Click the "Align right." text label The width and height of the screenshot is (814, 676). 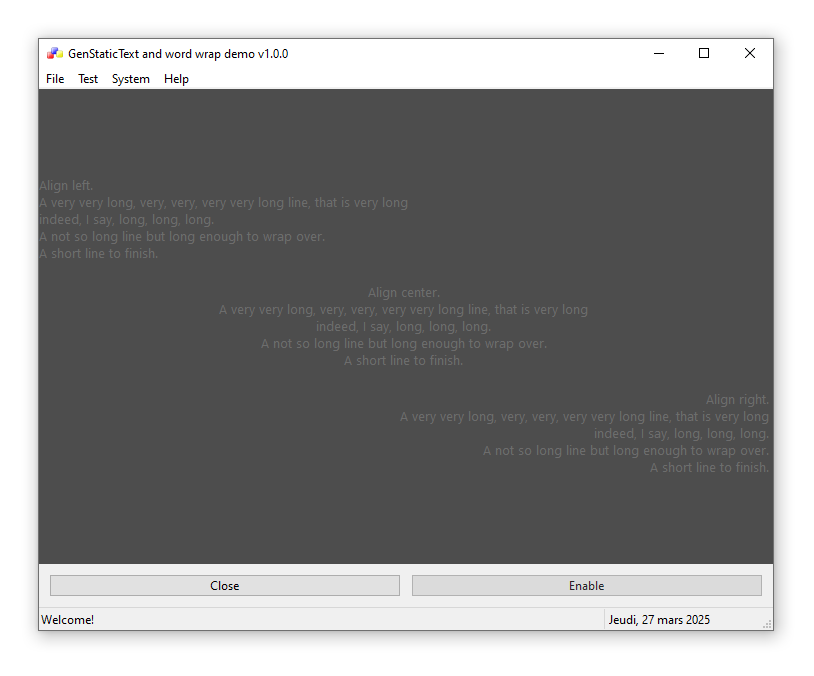737,400
